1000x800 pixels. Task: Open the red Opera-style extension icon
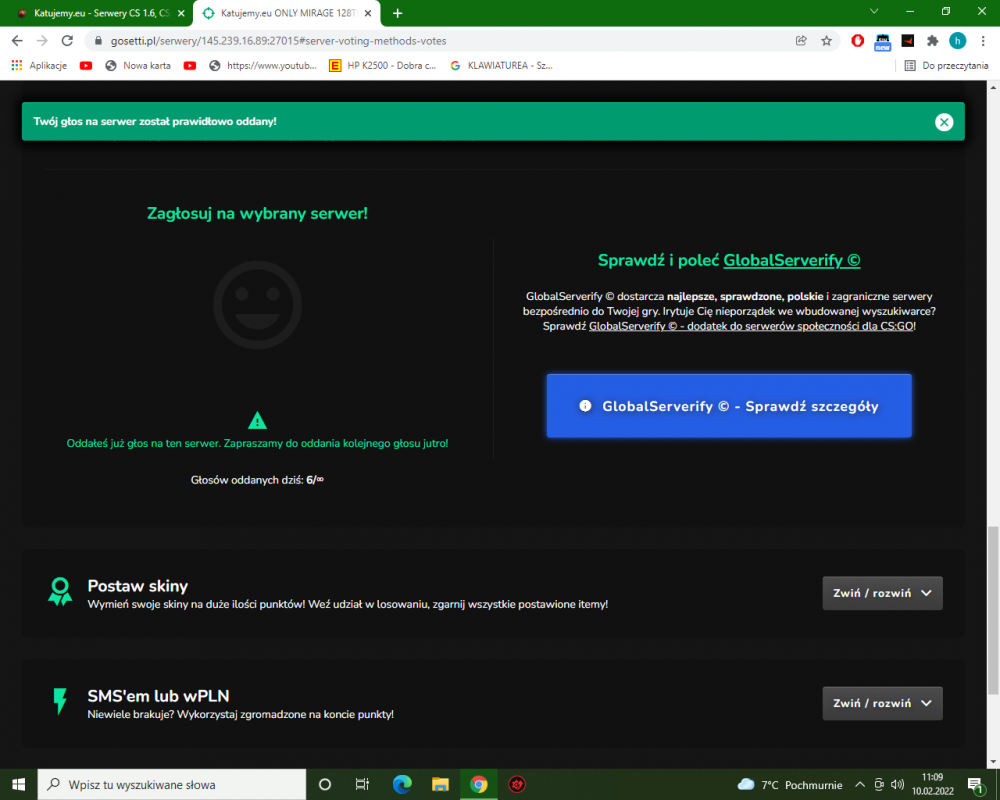click(x=858, y=41)
